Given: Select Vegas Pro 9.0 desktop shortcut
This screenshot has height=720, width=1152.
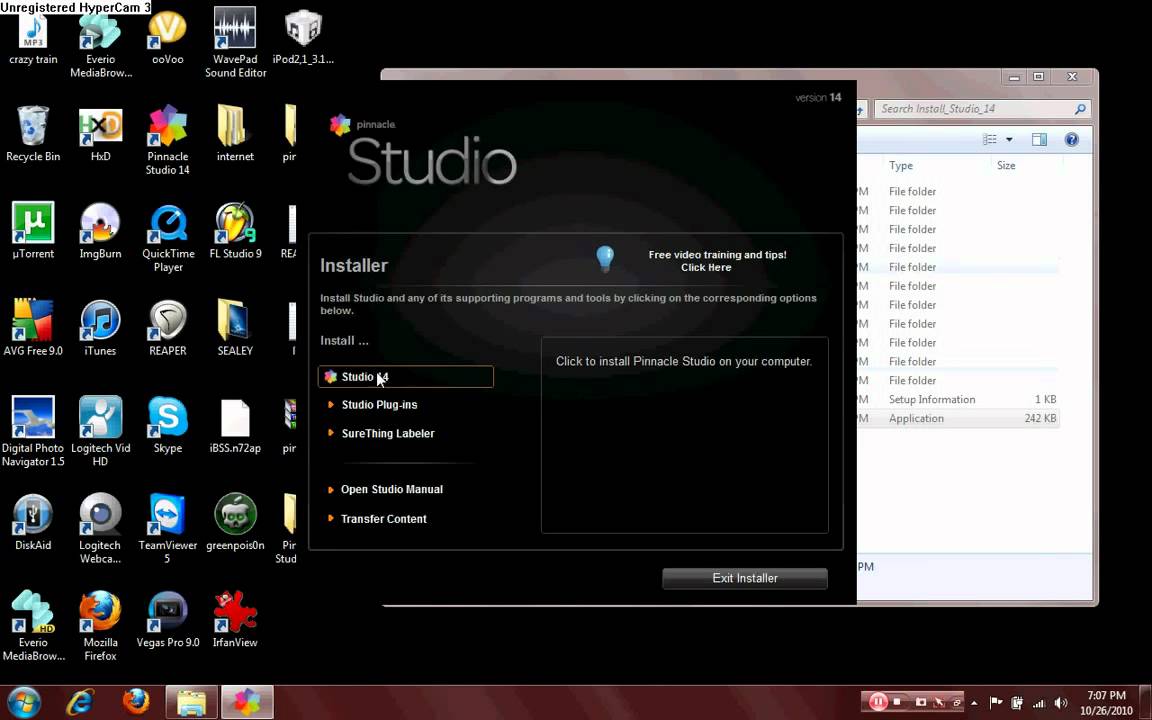Looking at the screenshot, I should coord(168,619).
